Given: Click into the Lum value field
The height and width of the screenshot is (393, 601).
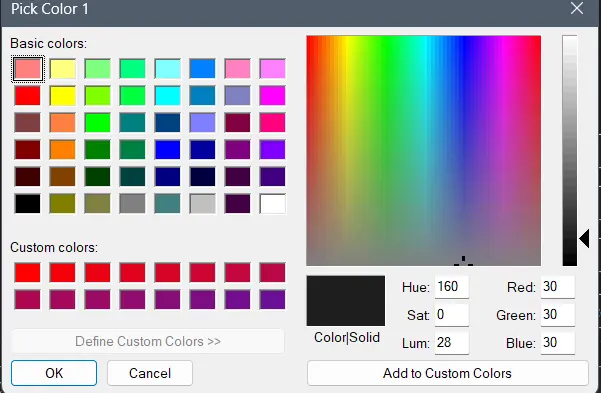Looking at the screenshot, I should coord(452,343).
